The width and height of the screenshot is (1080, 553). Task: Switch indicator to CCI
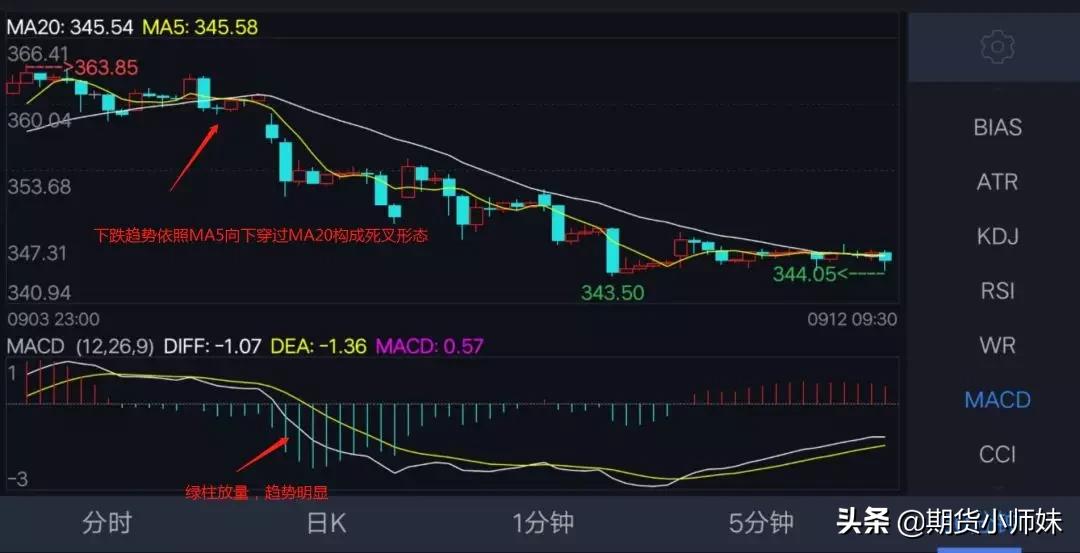point(997,454)
